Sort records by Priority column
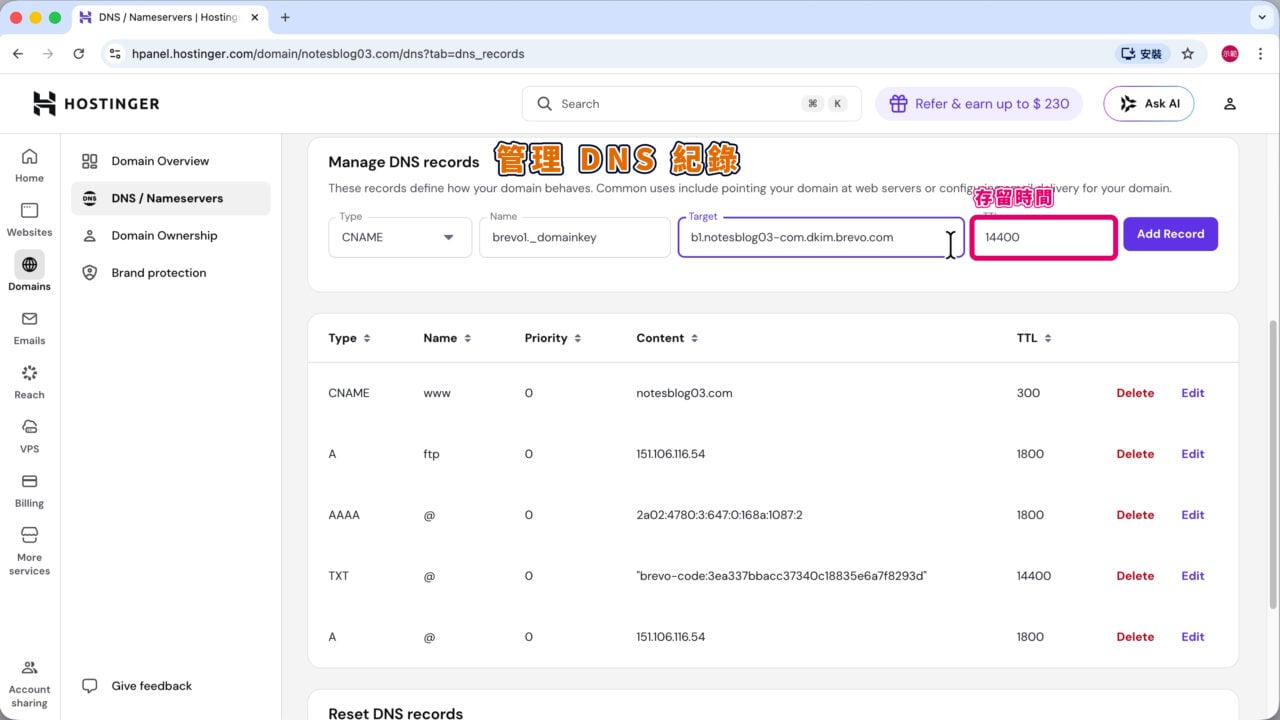1280x720 pixels. (x=552, y=338)
